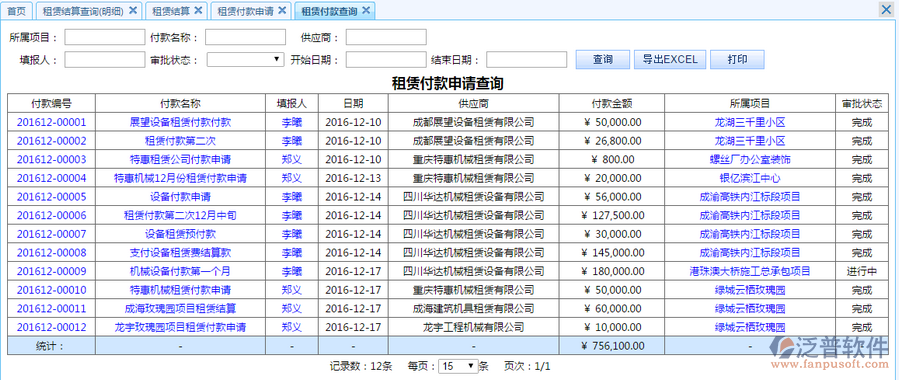Click the close-all X icon at top right

(x=887, y=9)
